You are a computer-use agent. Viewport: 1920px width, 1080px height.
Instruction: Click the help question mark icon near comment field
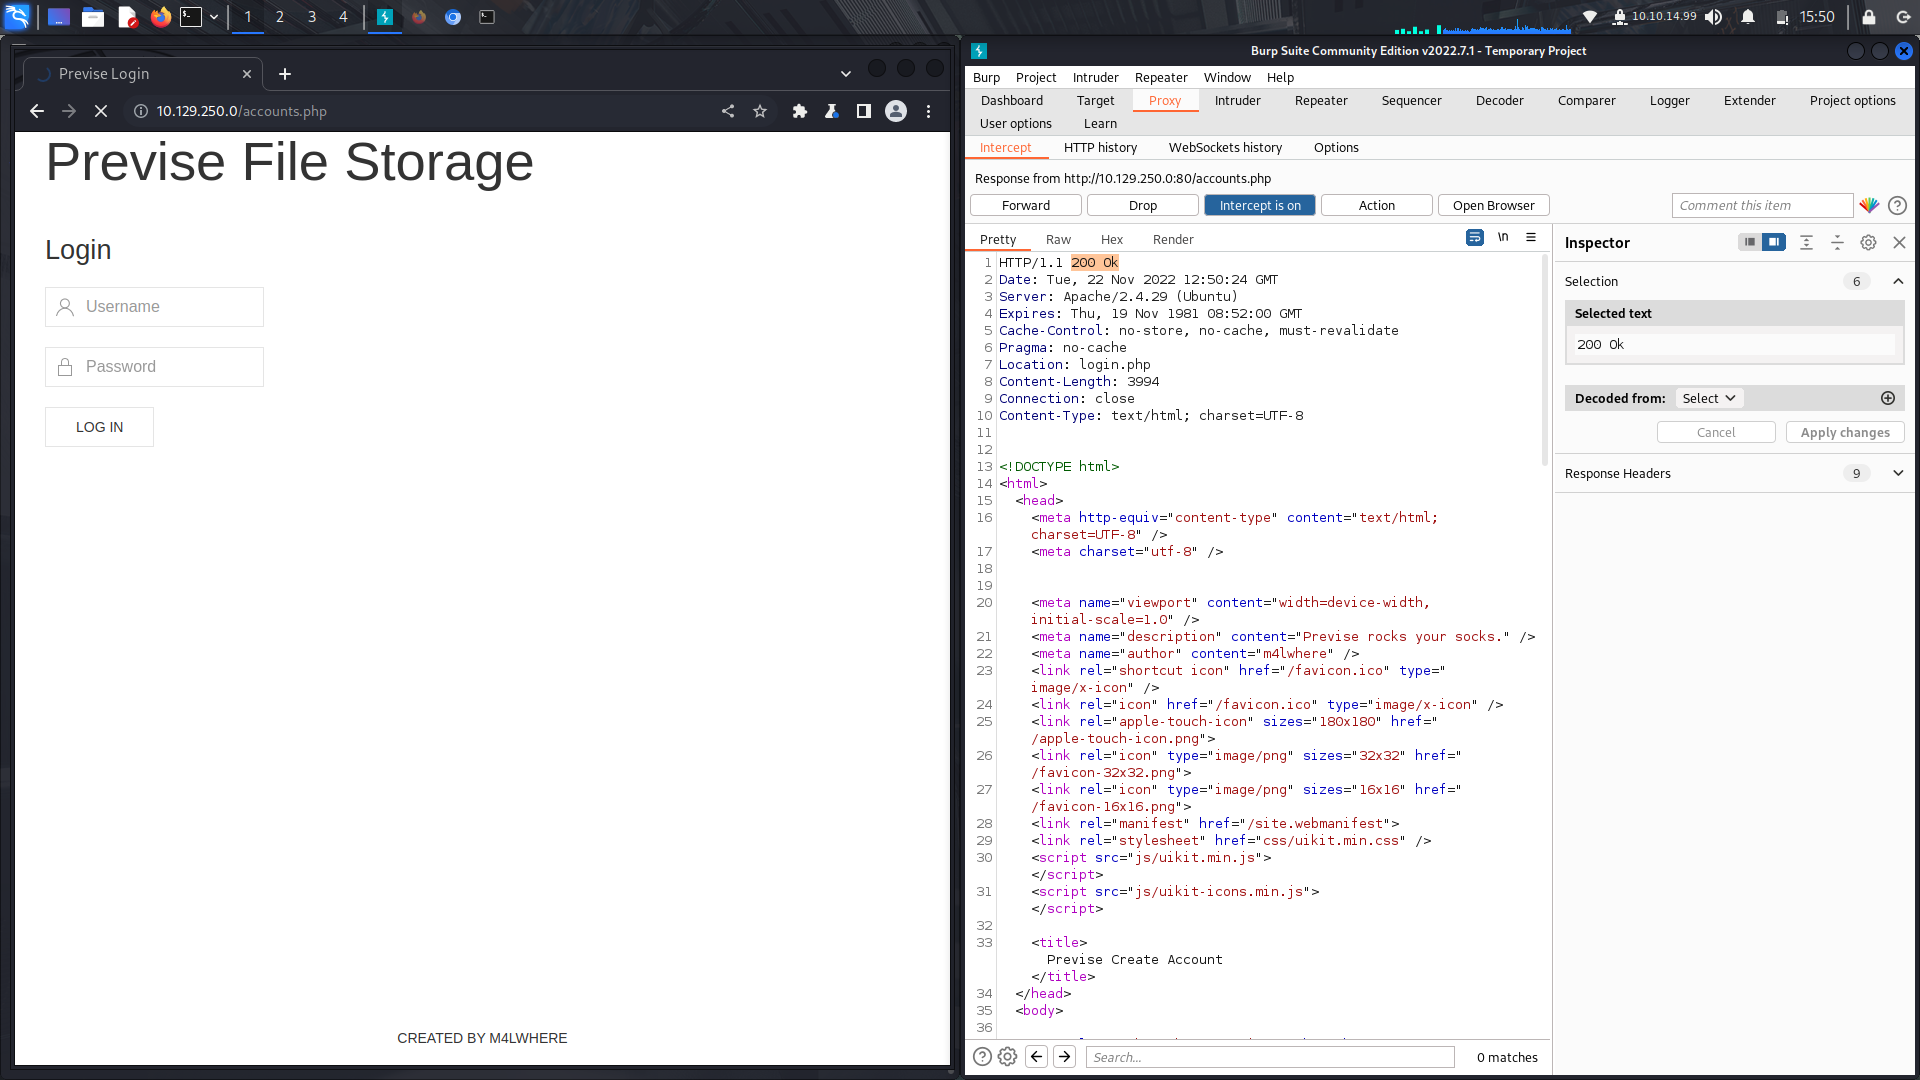[x=1898, y=205]
